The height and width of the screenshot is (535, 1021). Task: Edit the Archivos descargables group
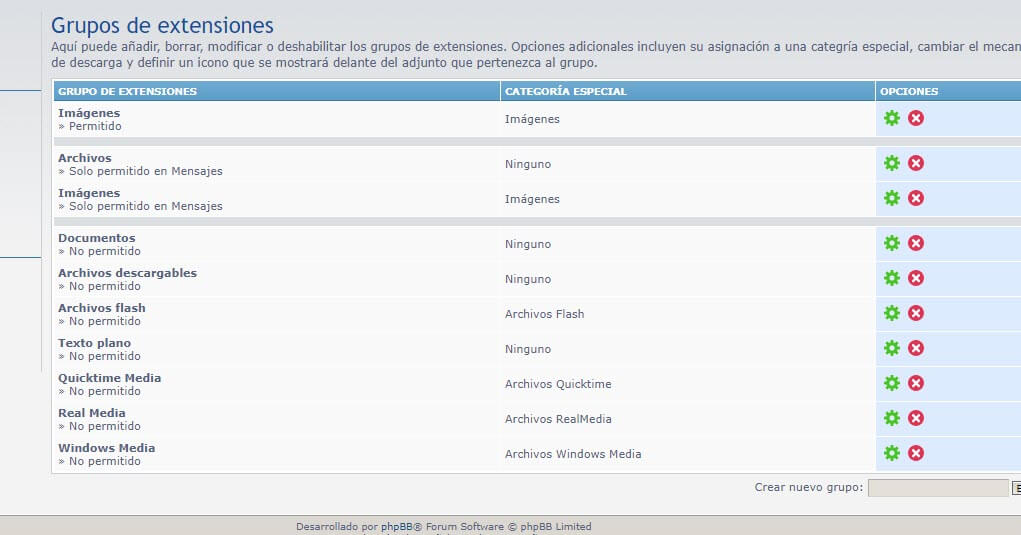(892, 278)
